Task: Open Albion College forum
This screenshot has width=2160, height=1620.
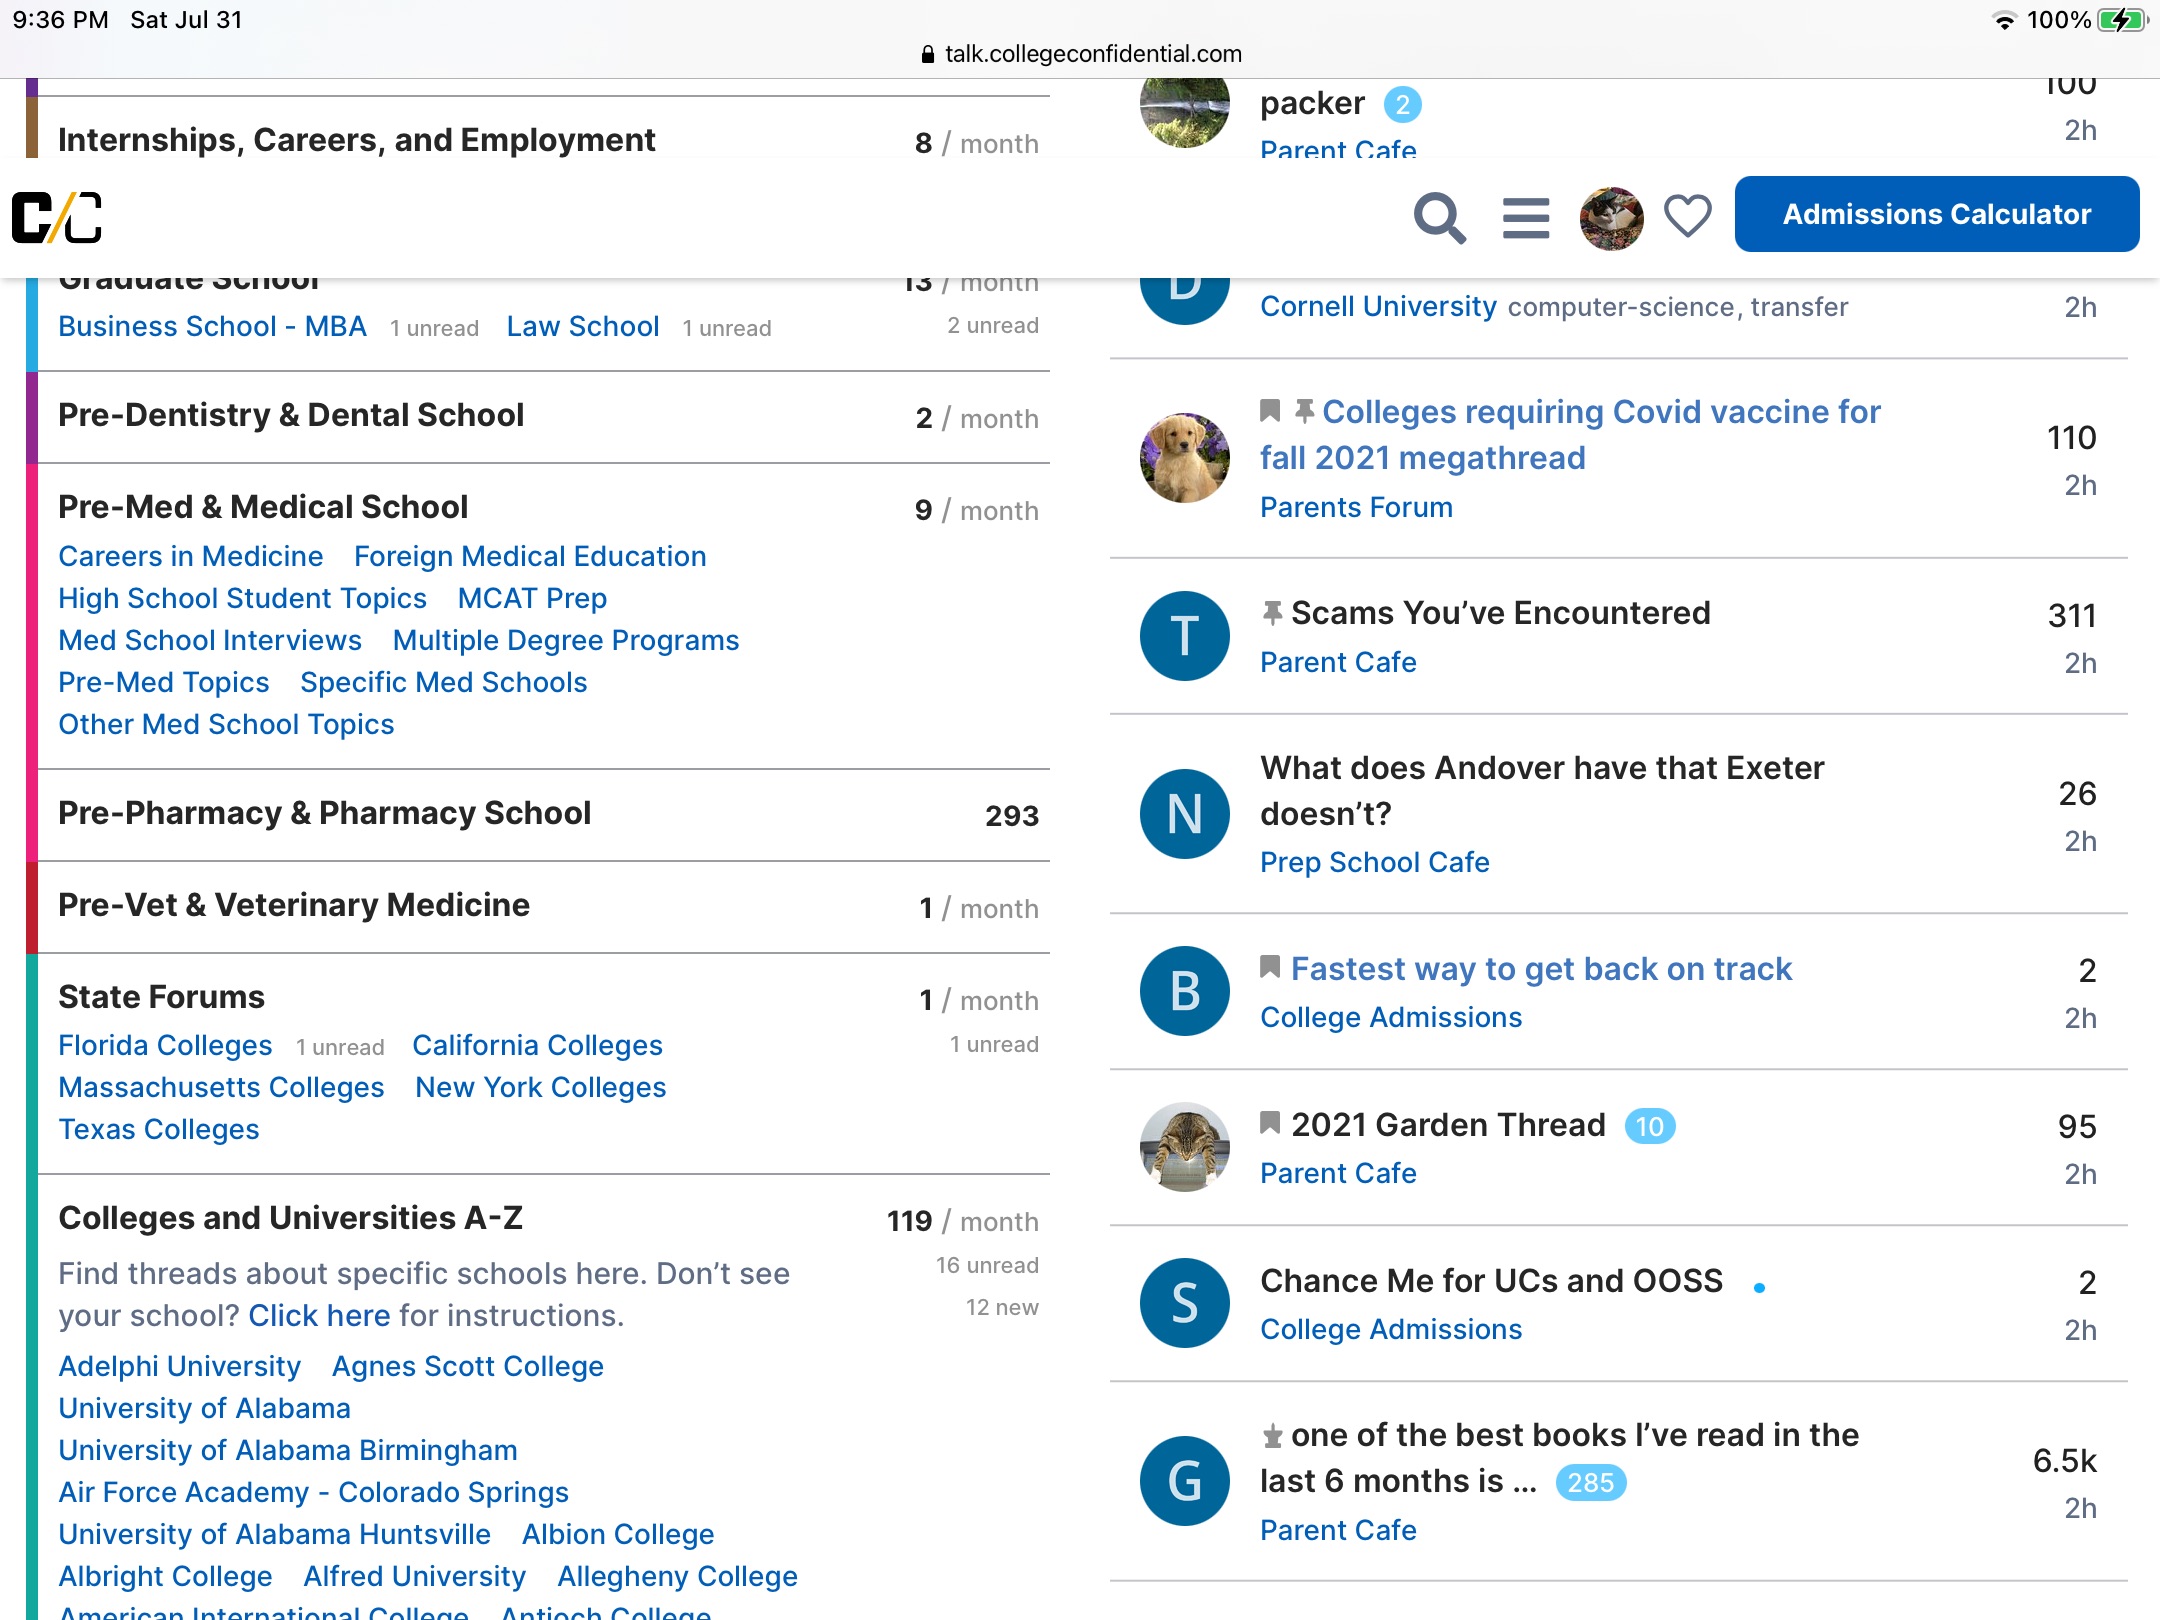Action: (617, 1534)
